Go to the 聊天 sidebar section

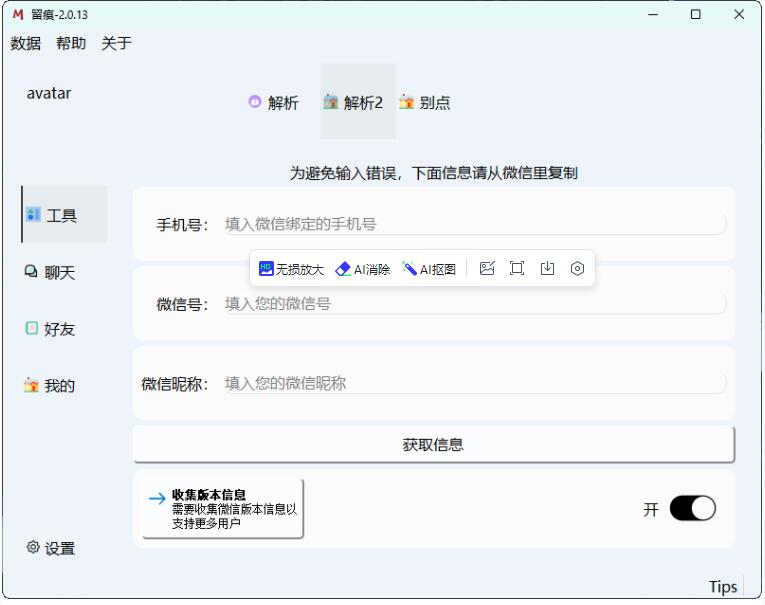coord(50,272)
